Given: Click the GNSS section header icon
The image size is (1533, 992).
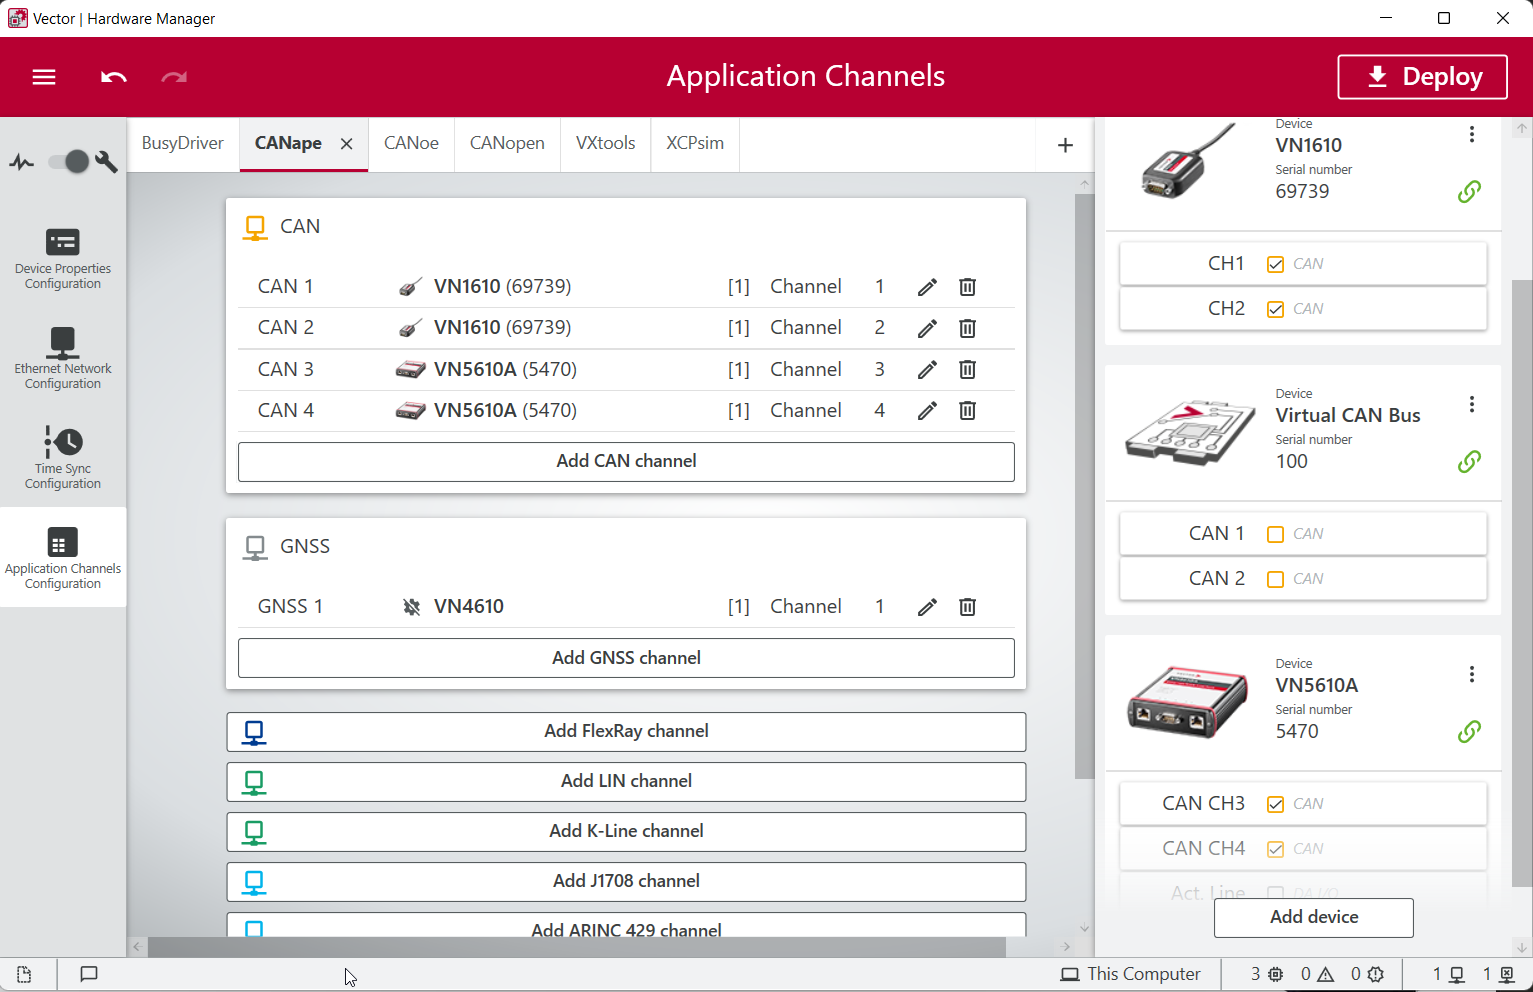Looking at the screenshot, I should click(255, 548).
